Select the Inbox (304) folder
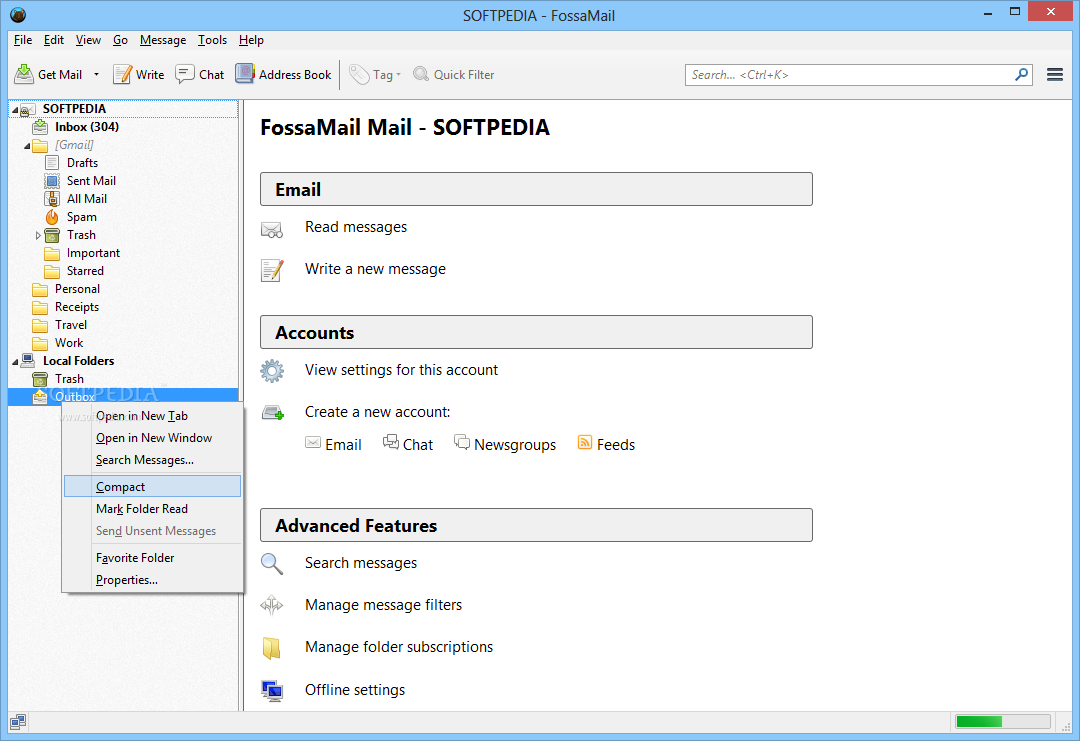Image resolution: width=1080 pixels, height=741 pixels. pyautogui.click(x=87, y=127)
